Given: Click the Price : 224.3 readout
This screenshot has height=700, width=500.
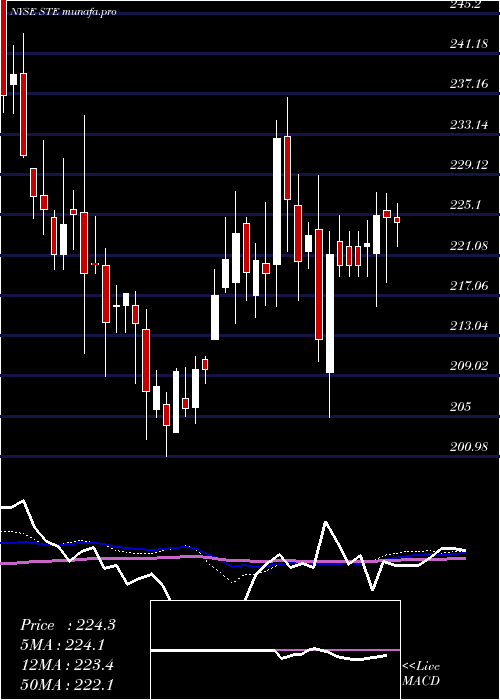Looking at the screenshot, I should (68, 625).
